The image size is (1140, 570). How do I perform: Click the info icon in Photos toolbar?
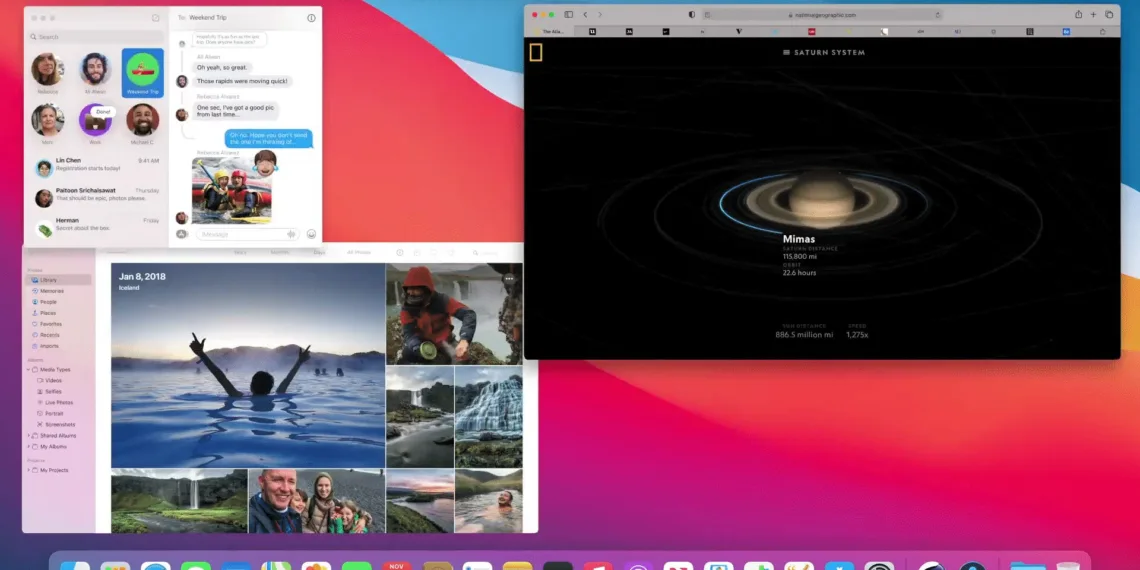(x=400, y=252)
